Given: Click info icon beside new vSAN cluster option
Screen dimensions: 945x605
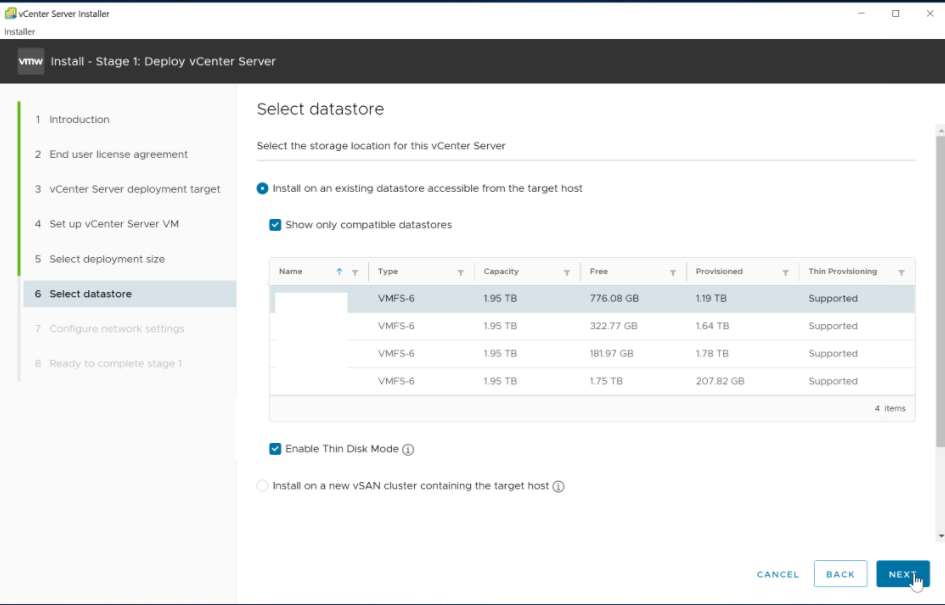Looking at the screenshot, I should 558,487.
